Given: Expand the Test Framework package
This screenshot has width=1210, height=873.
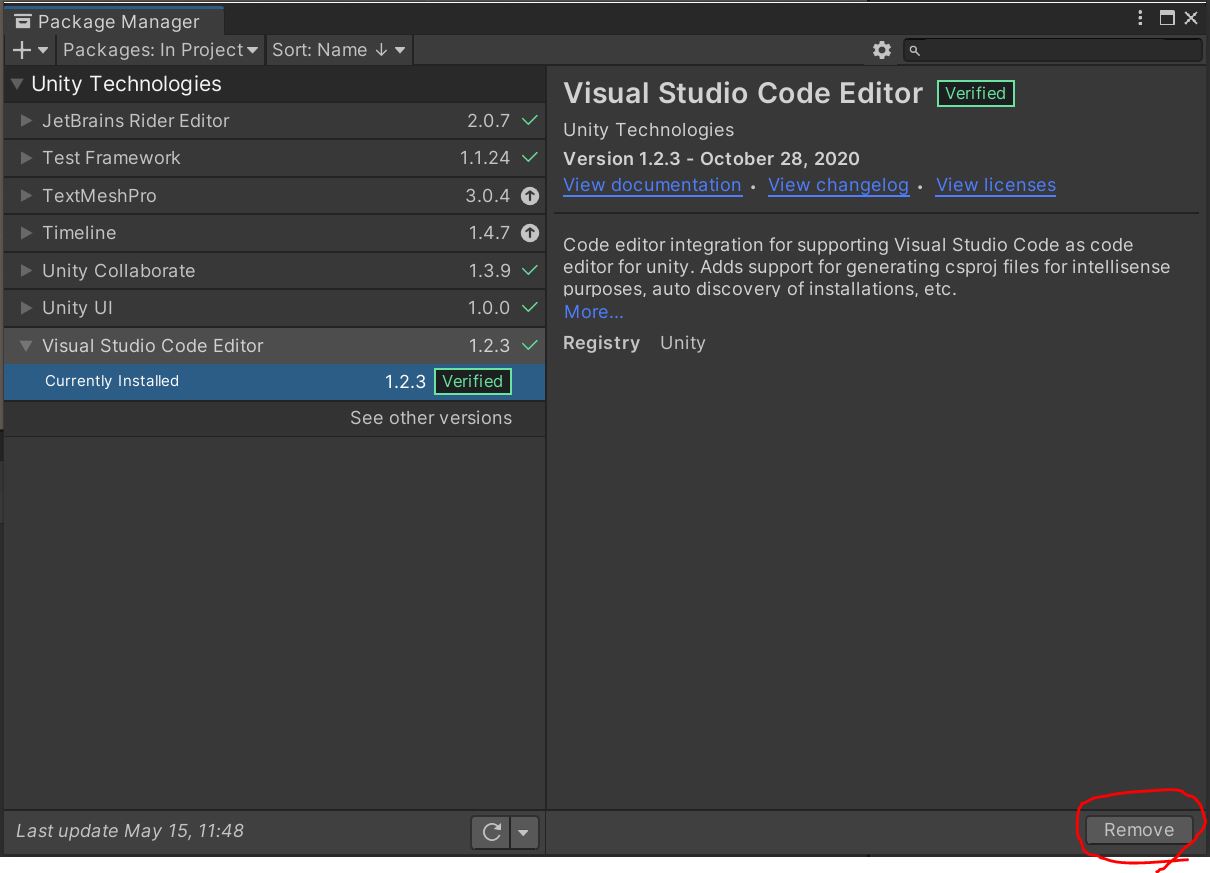Looking at the screenshot, I should point(27,158).
